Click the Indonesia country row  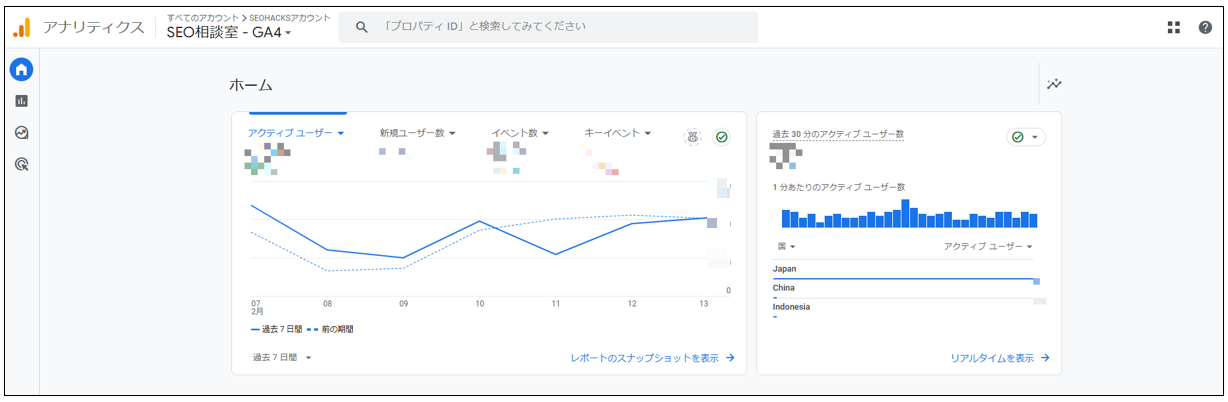(906, 308)
